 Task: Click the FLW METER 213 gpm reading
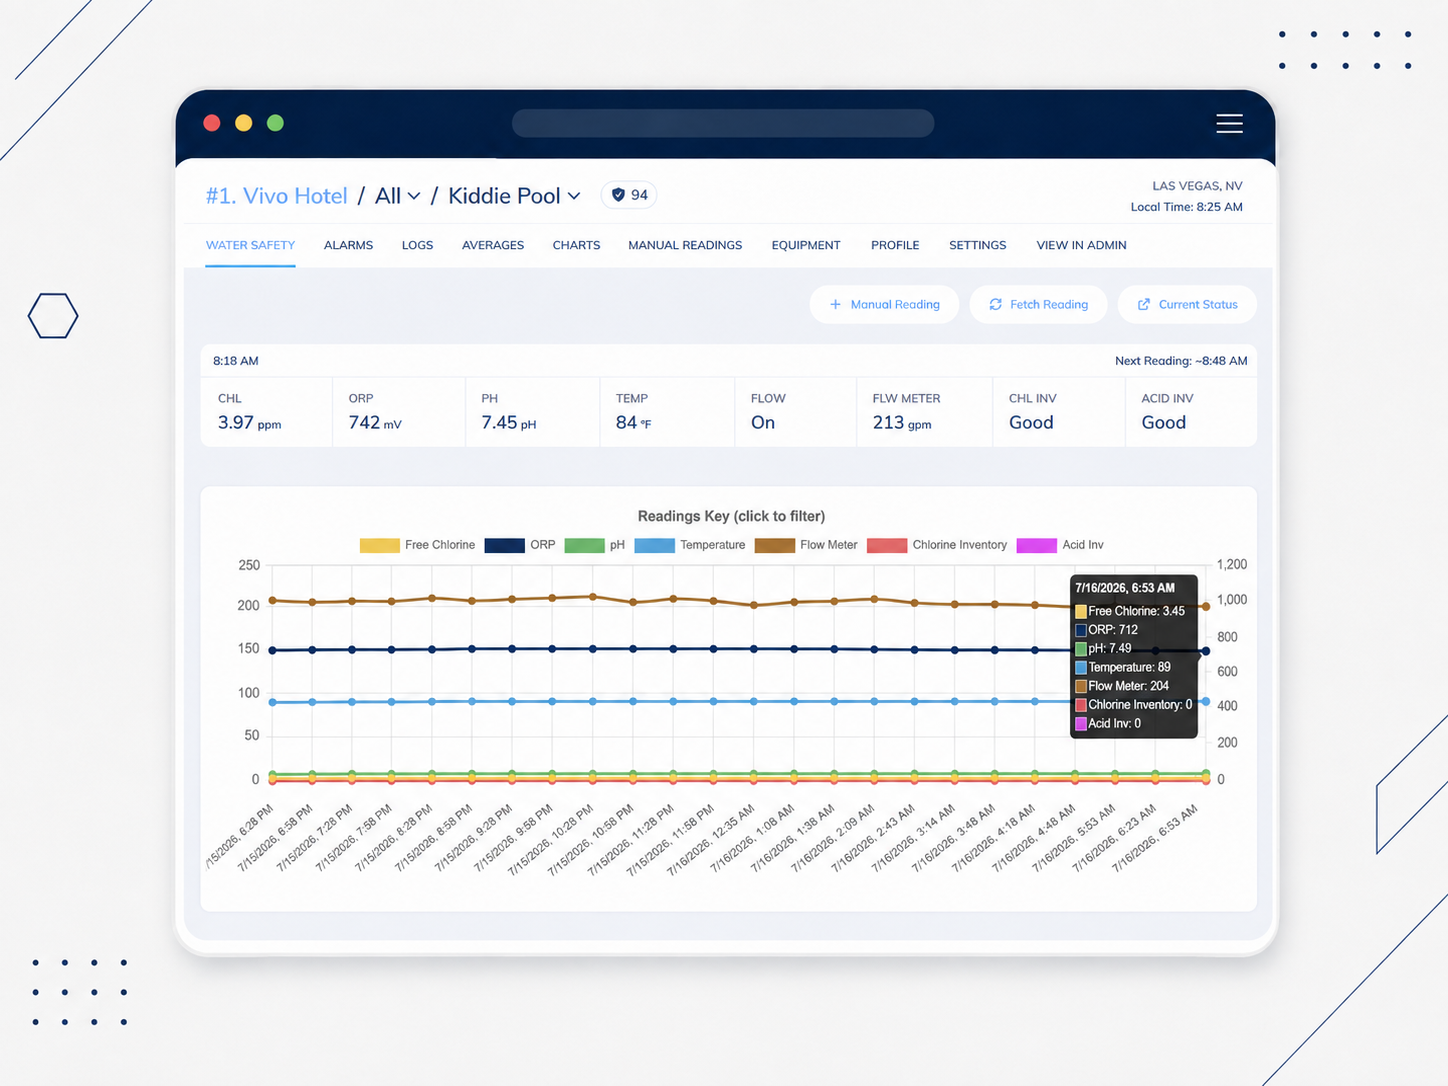[925, 412]
